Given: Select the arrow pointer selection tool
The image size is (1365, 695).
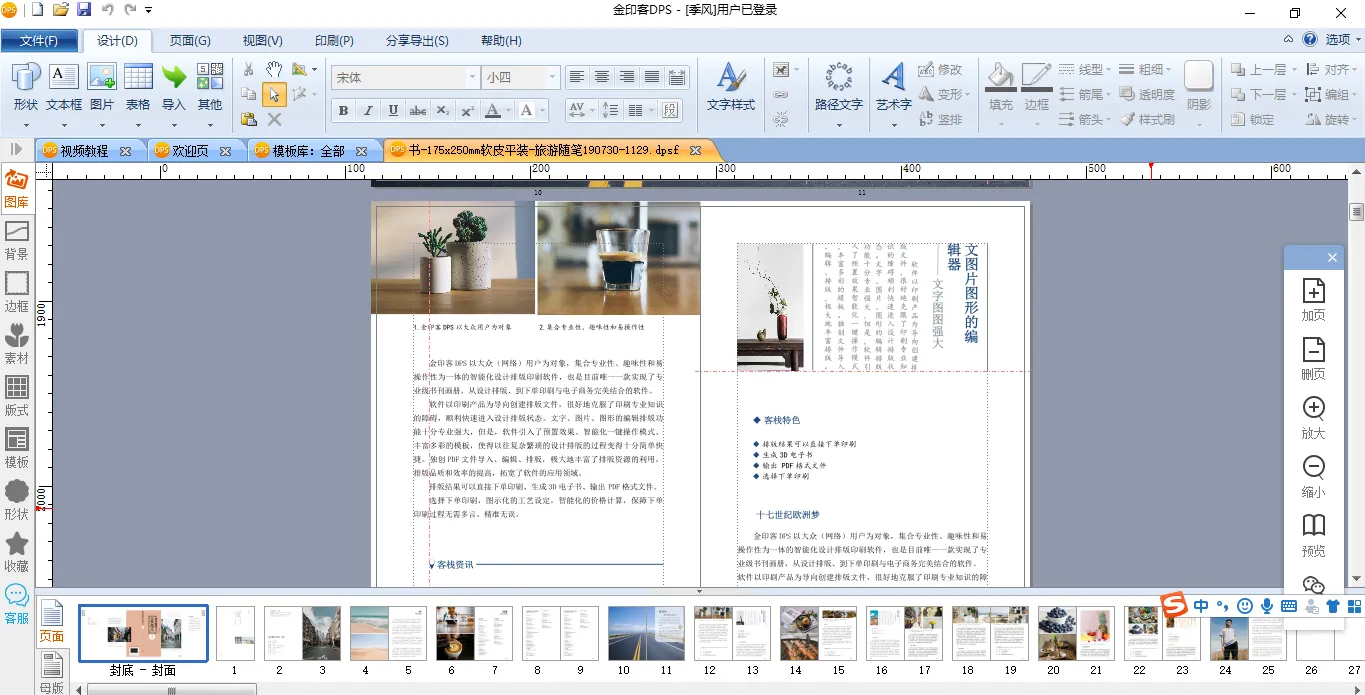Looking at the screenshot, I should 274,95.
